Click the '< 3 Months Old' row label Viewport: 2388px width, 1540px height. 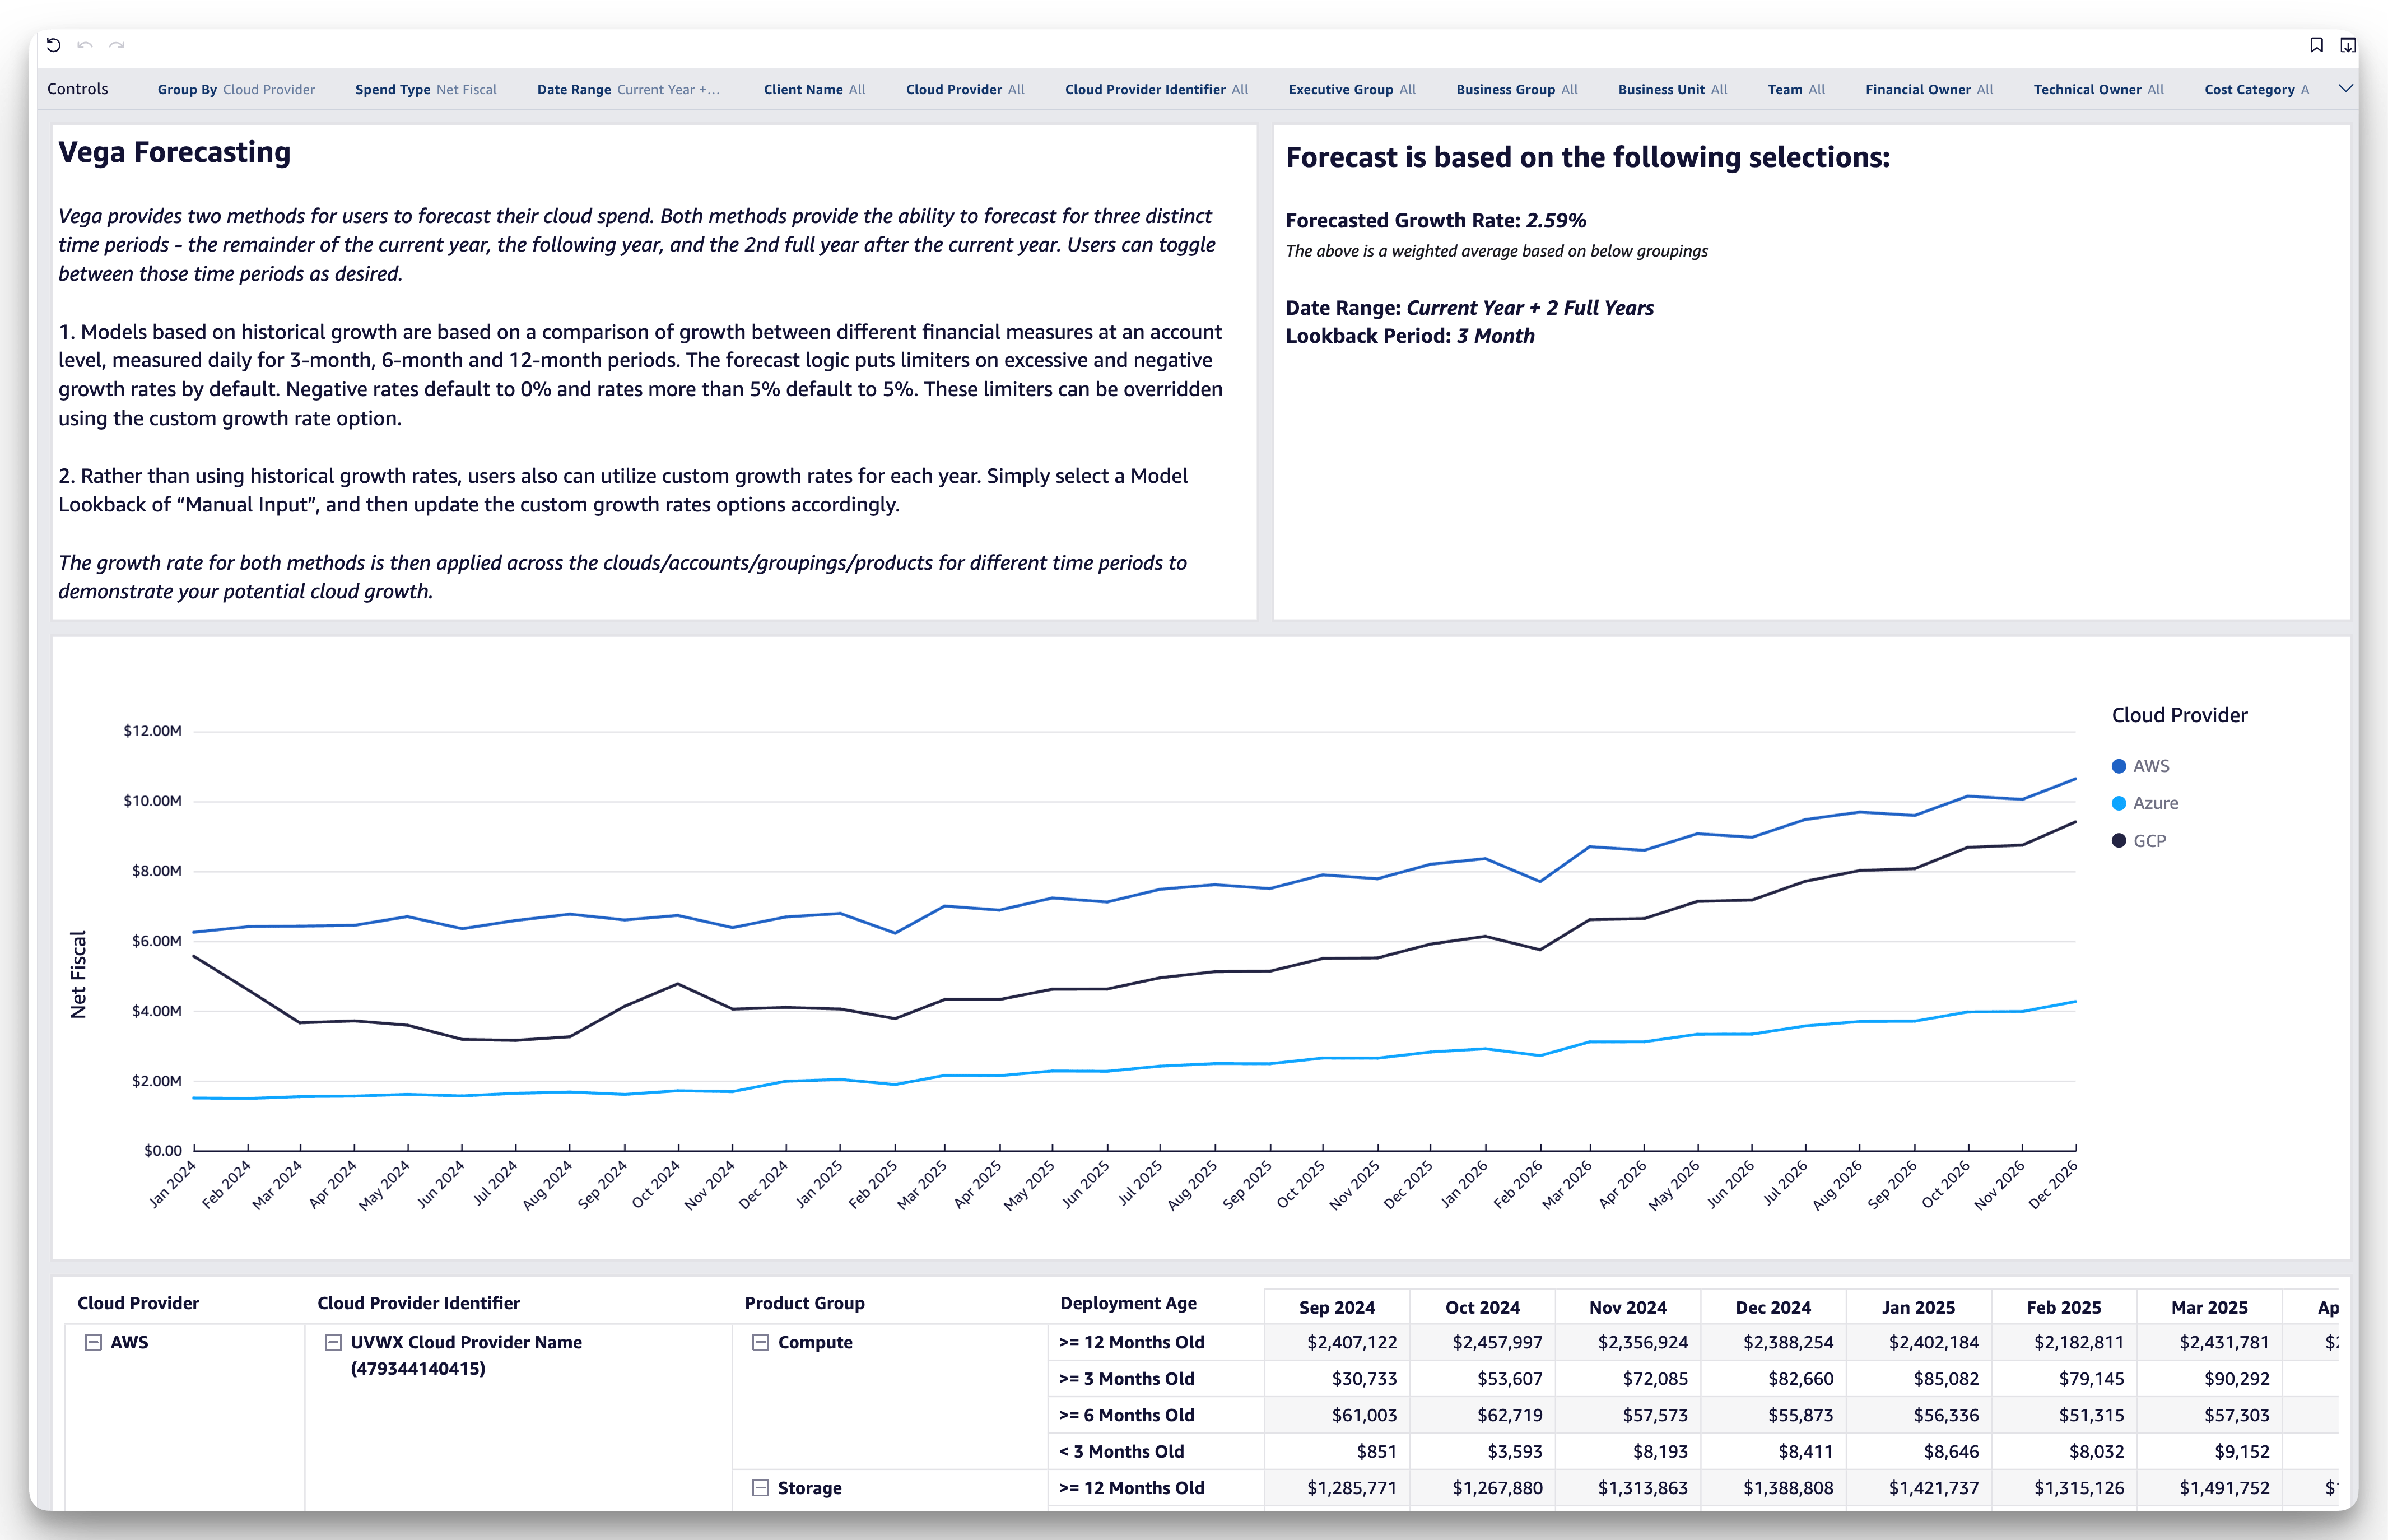pyautogui.click(x=1122, y=1452)
